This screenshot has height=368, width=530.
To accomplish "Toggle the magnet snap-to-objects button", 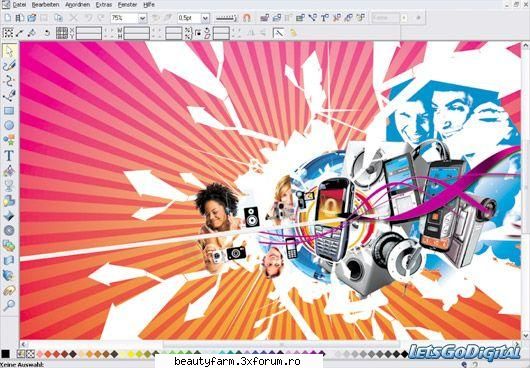I will click(247, 18).
